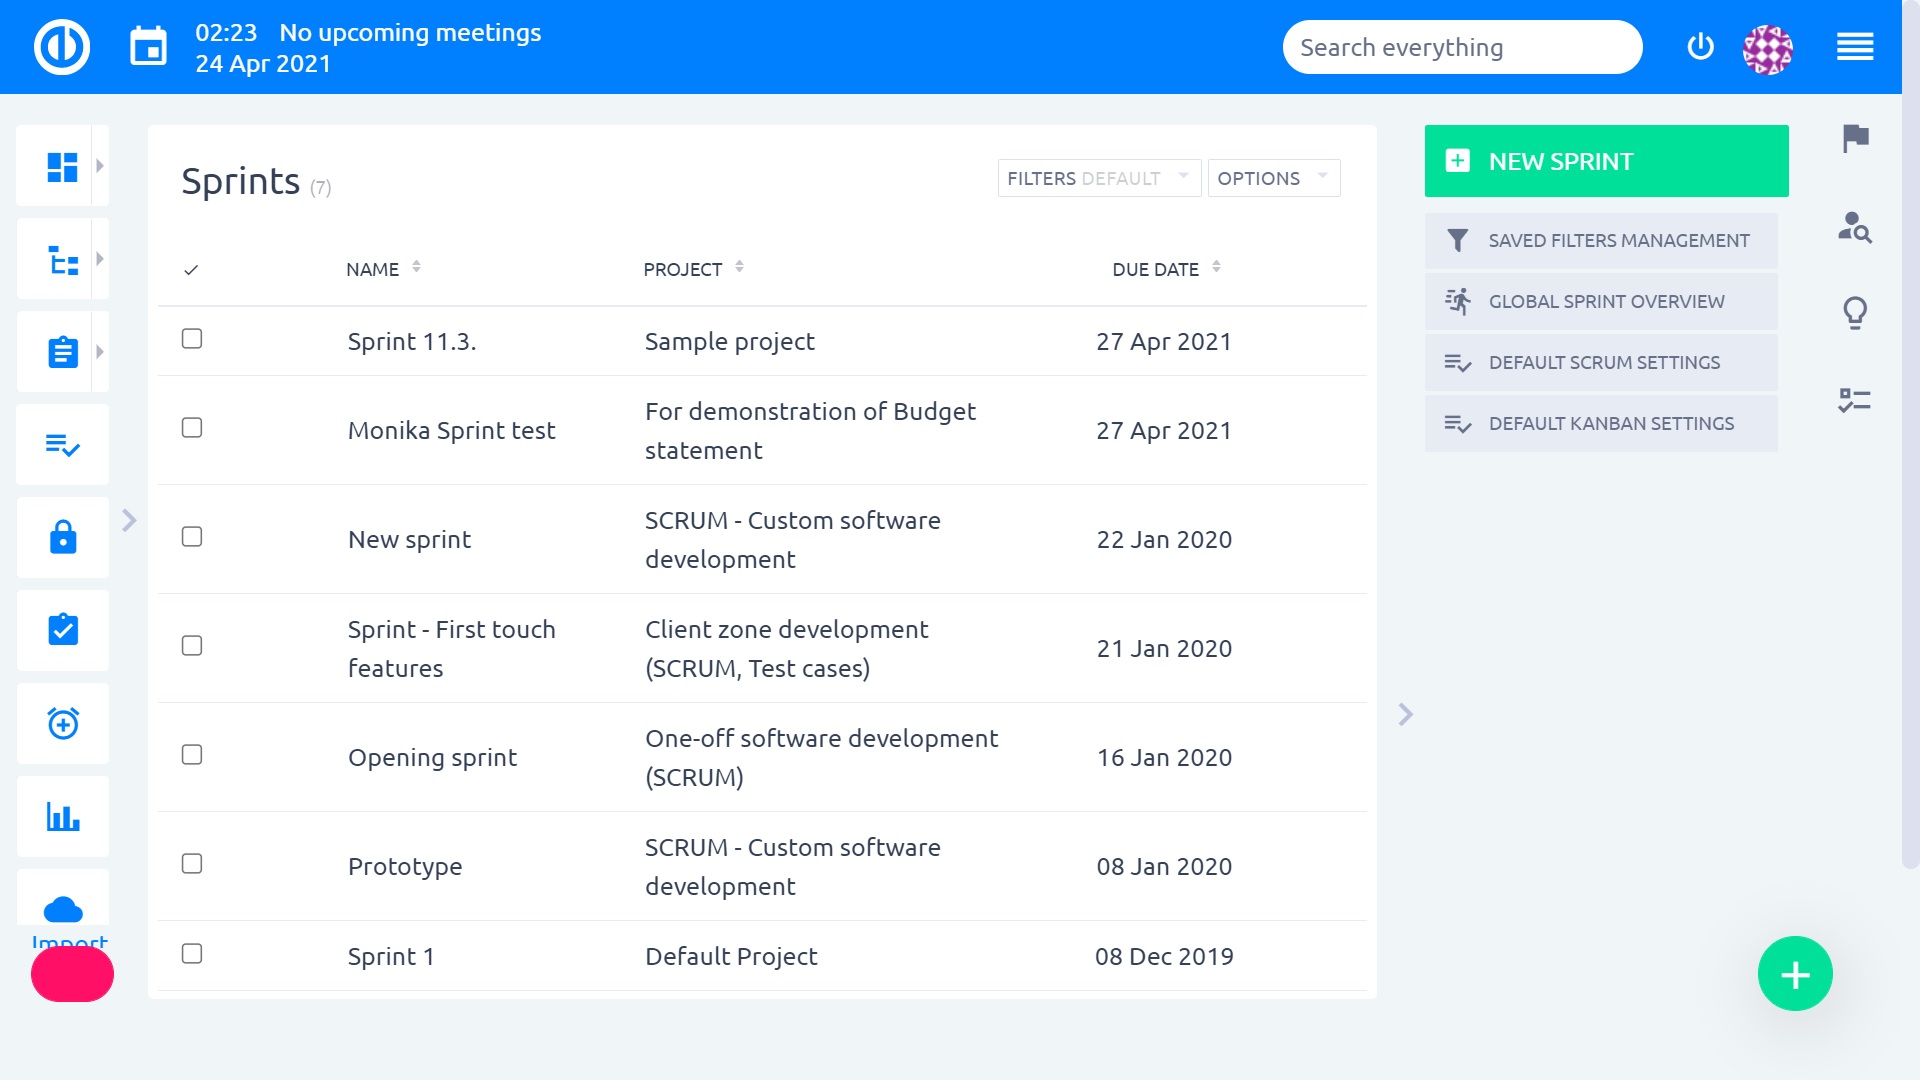Click the green NEW SPRINT button
This screenshot has width=1920, height=1080.
(1605, 160)
